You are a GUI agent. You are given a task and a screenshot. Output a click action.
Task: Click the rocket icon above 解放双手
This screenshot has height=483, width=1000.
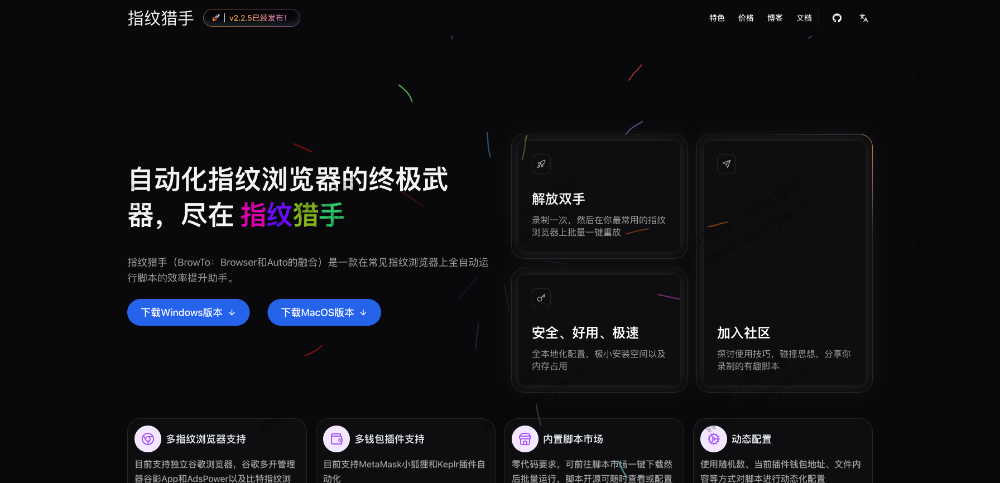coord(541,164)
